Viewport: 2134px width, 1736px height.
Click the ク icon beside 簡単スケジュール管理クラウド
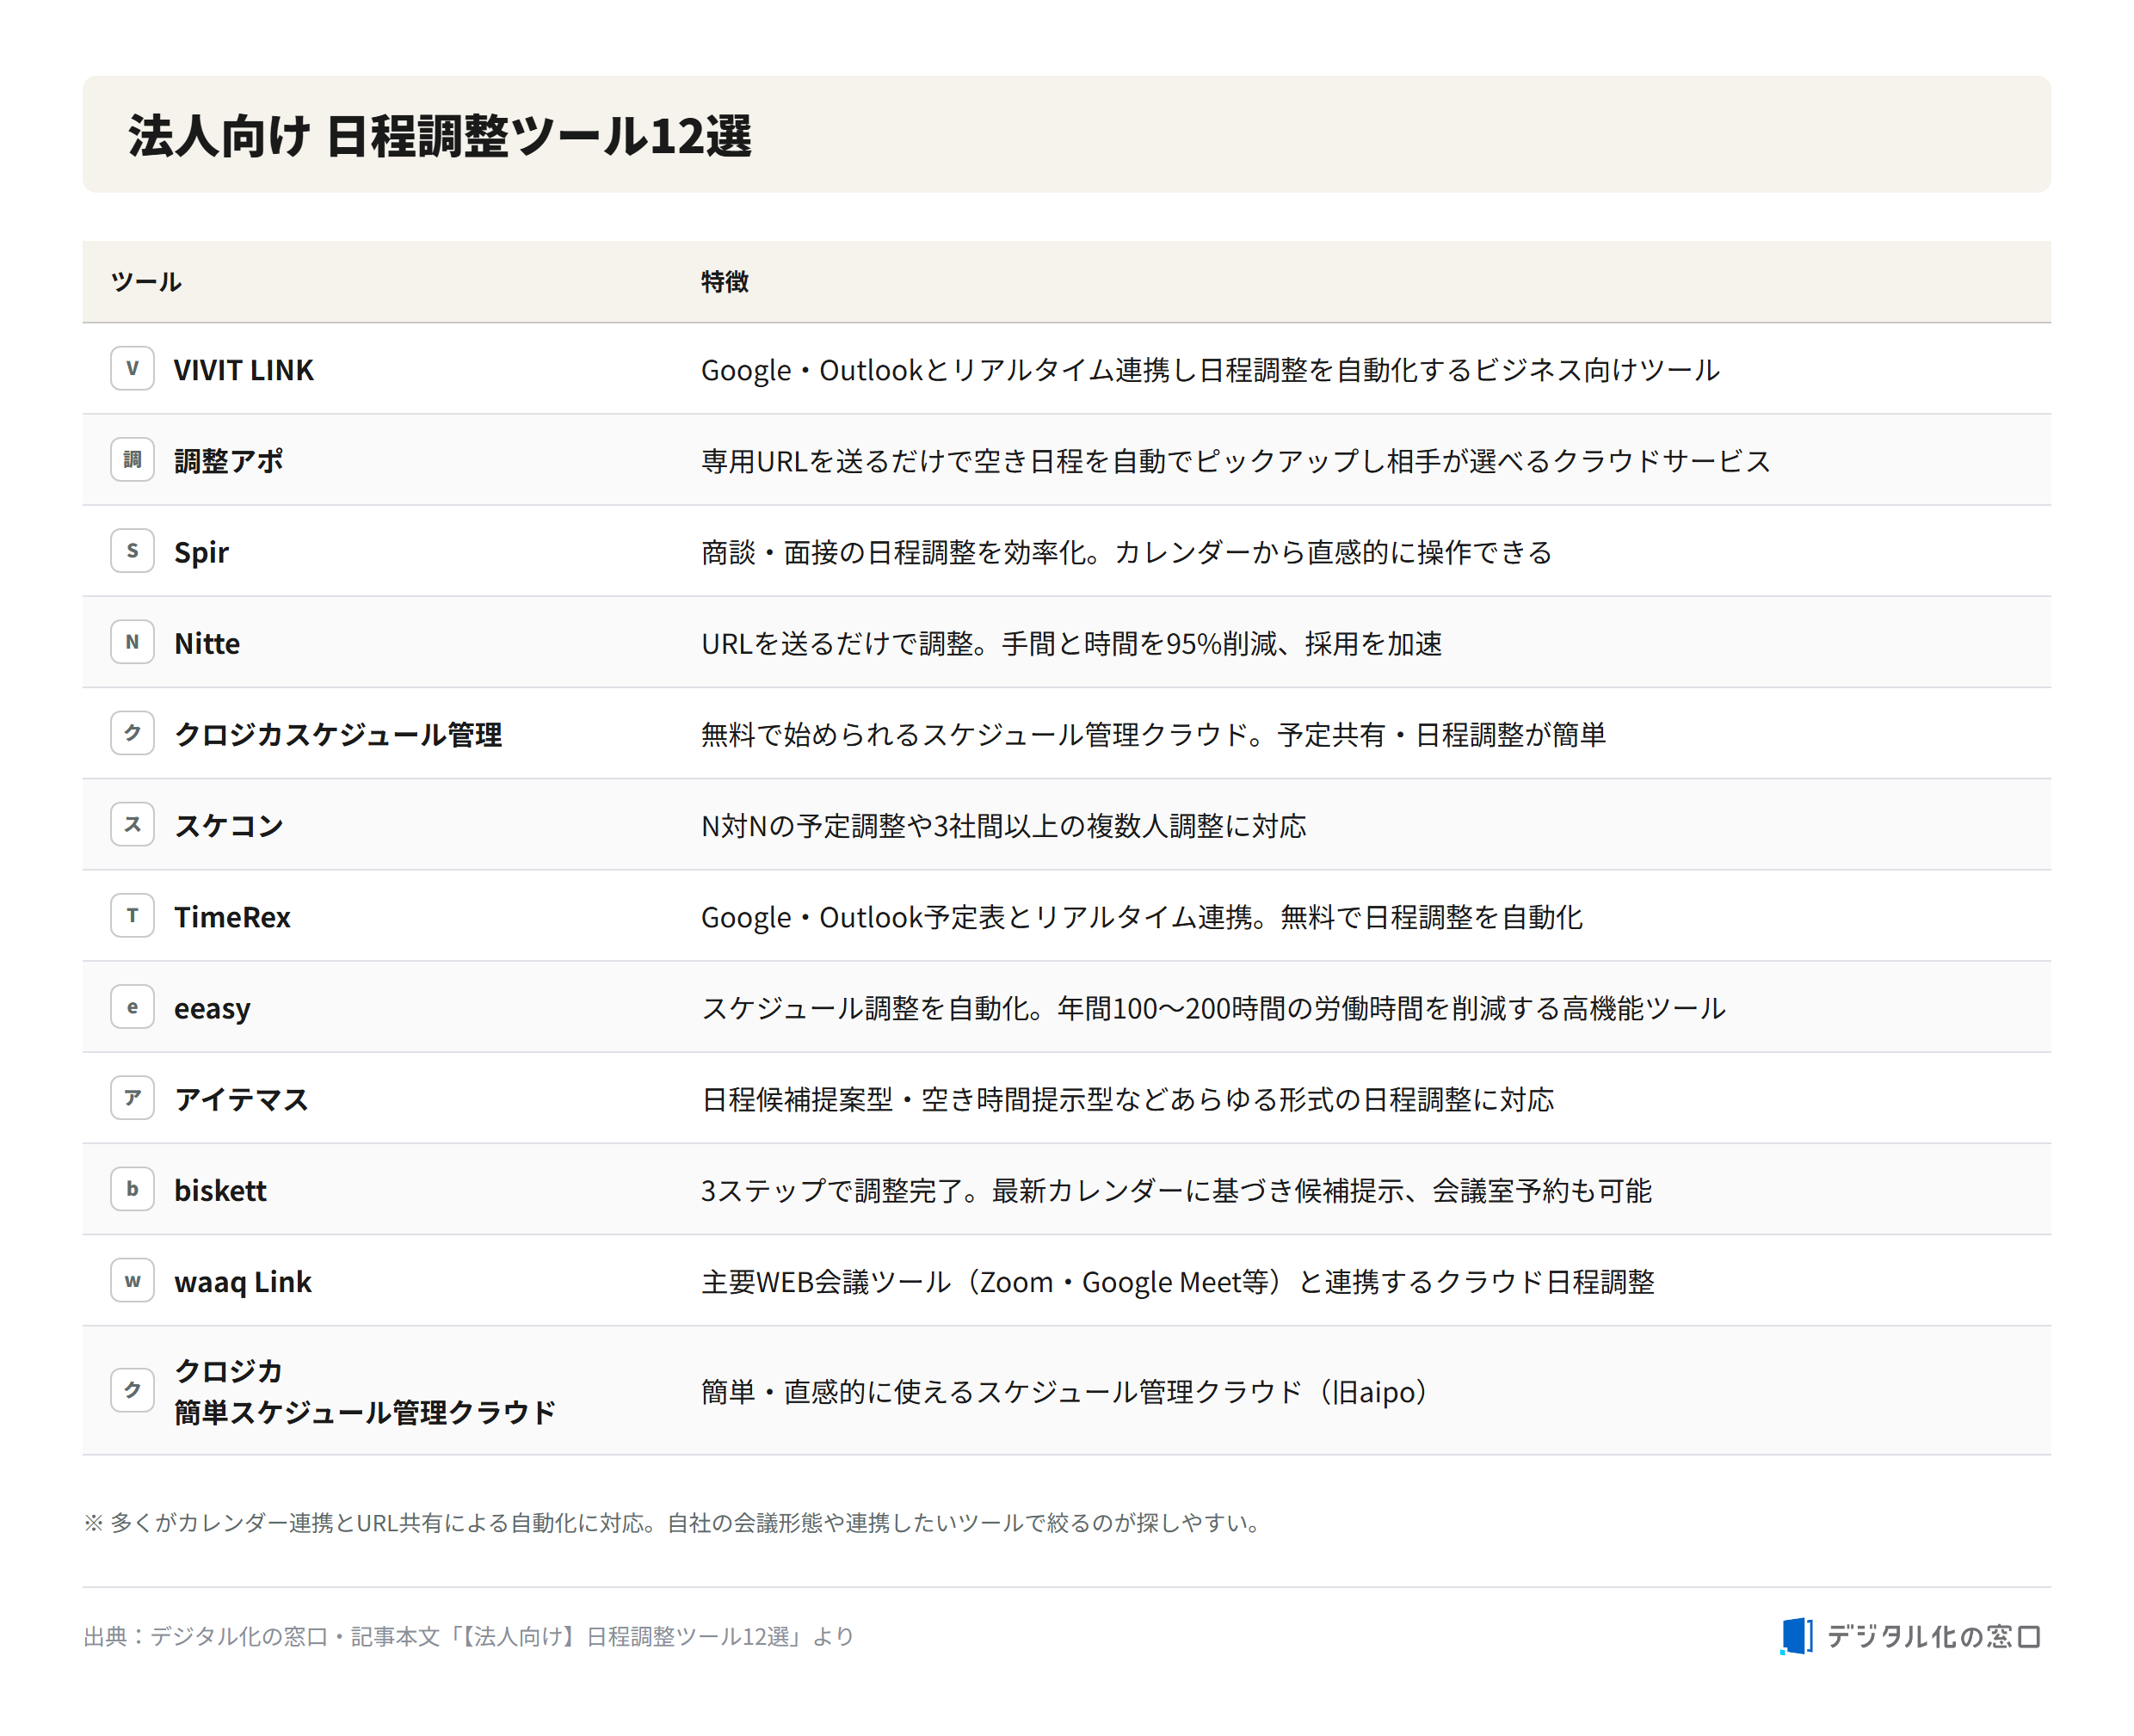[x=132, y=1390]
